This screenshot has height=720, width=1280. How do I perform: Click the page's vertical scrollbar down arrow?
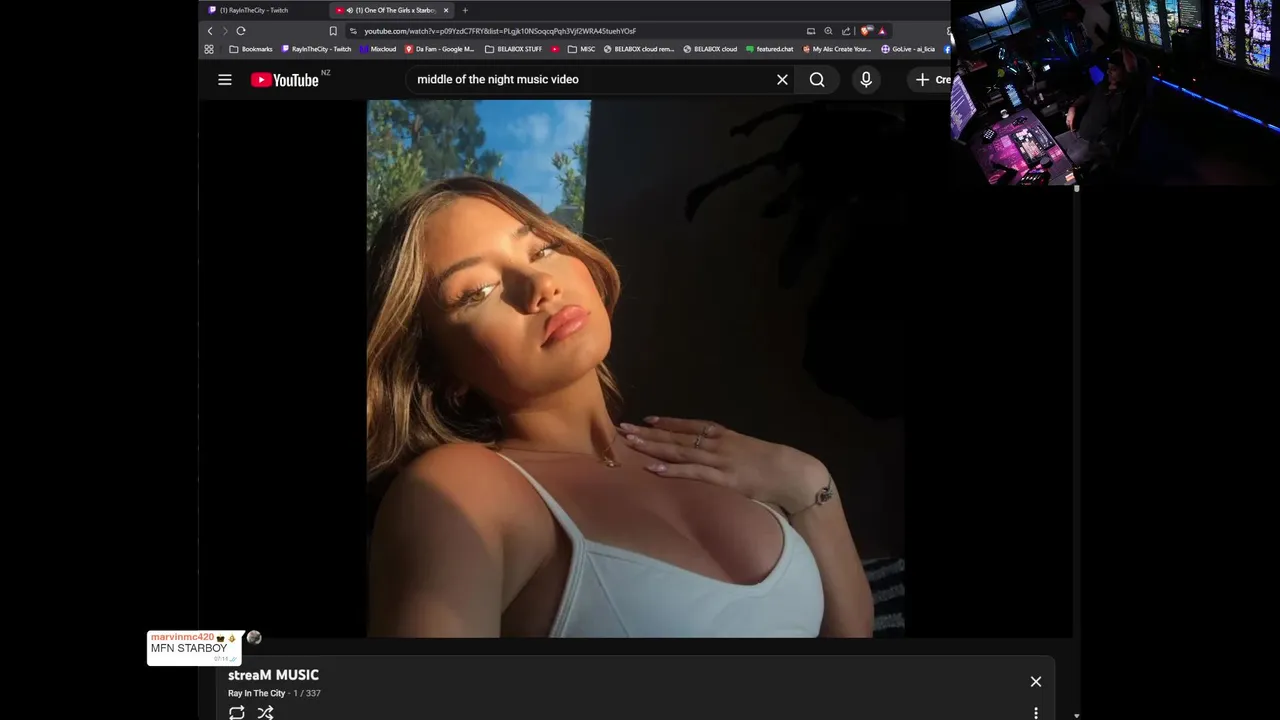tap(1076, 715)
